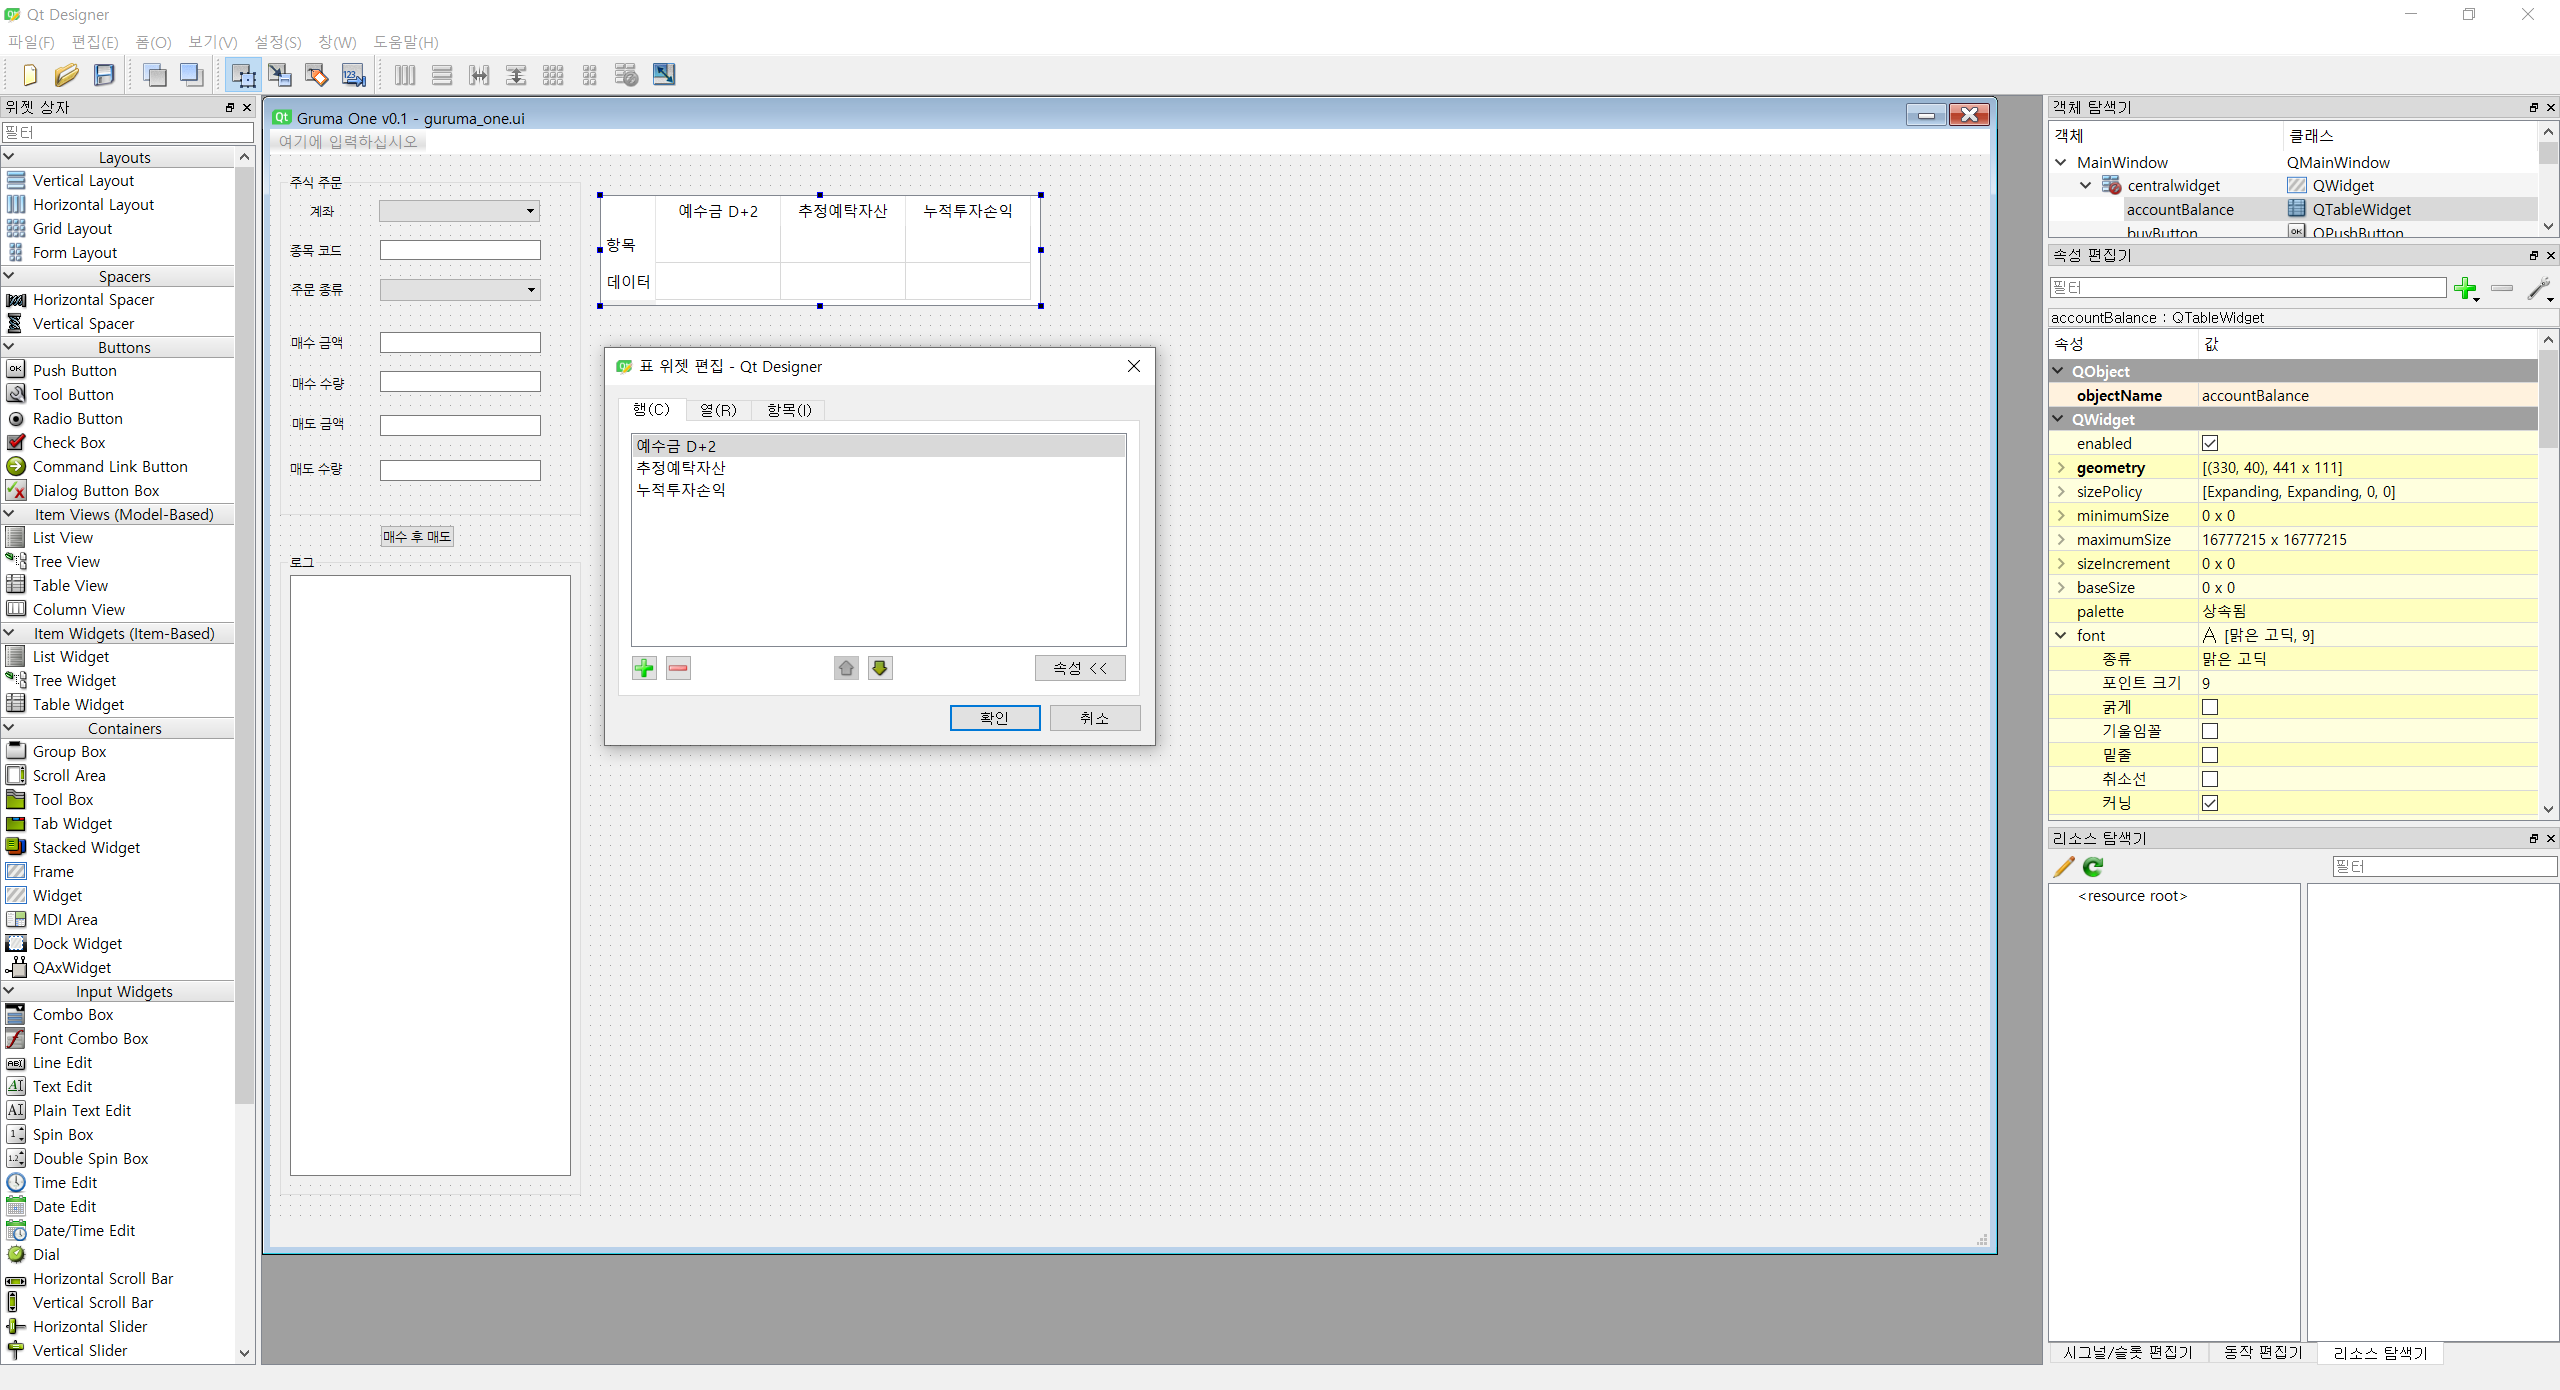Click the Adjust Size toolbar icon

pos(664,75)
